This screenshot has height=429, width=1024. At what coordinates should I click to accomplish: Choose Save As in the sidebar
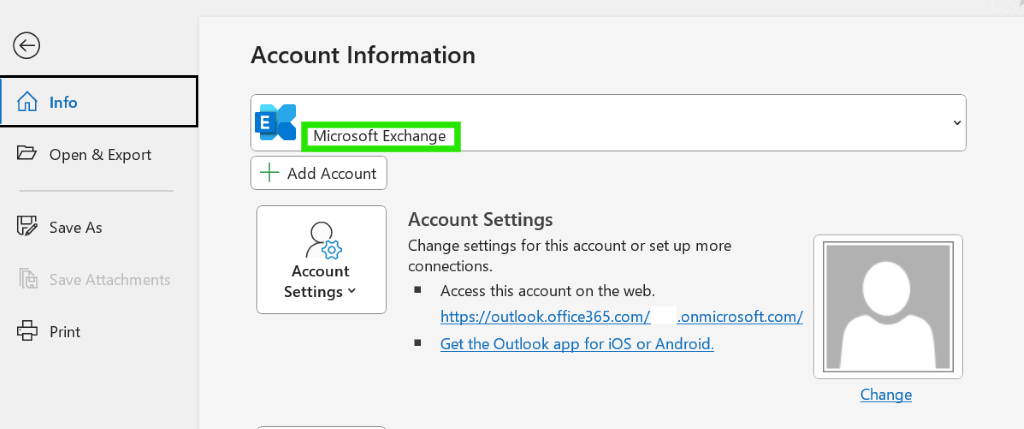[99, 227]
